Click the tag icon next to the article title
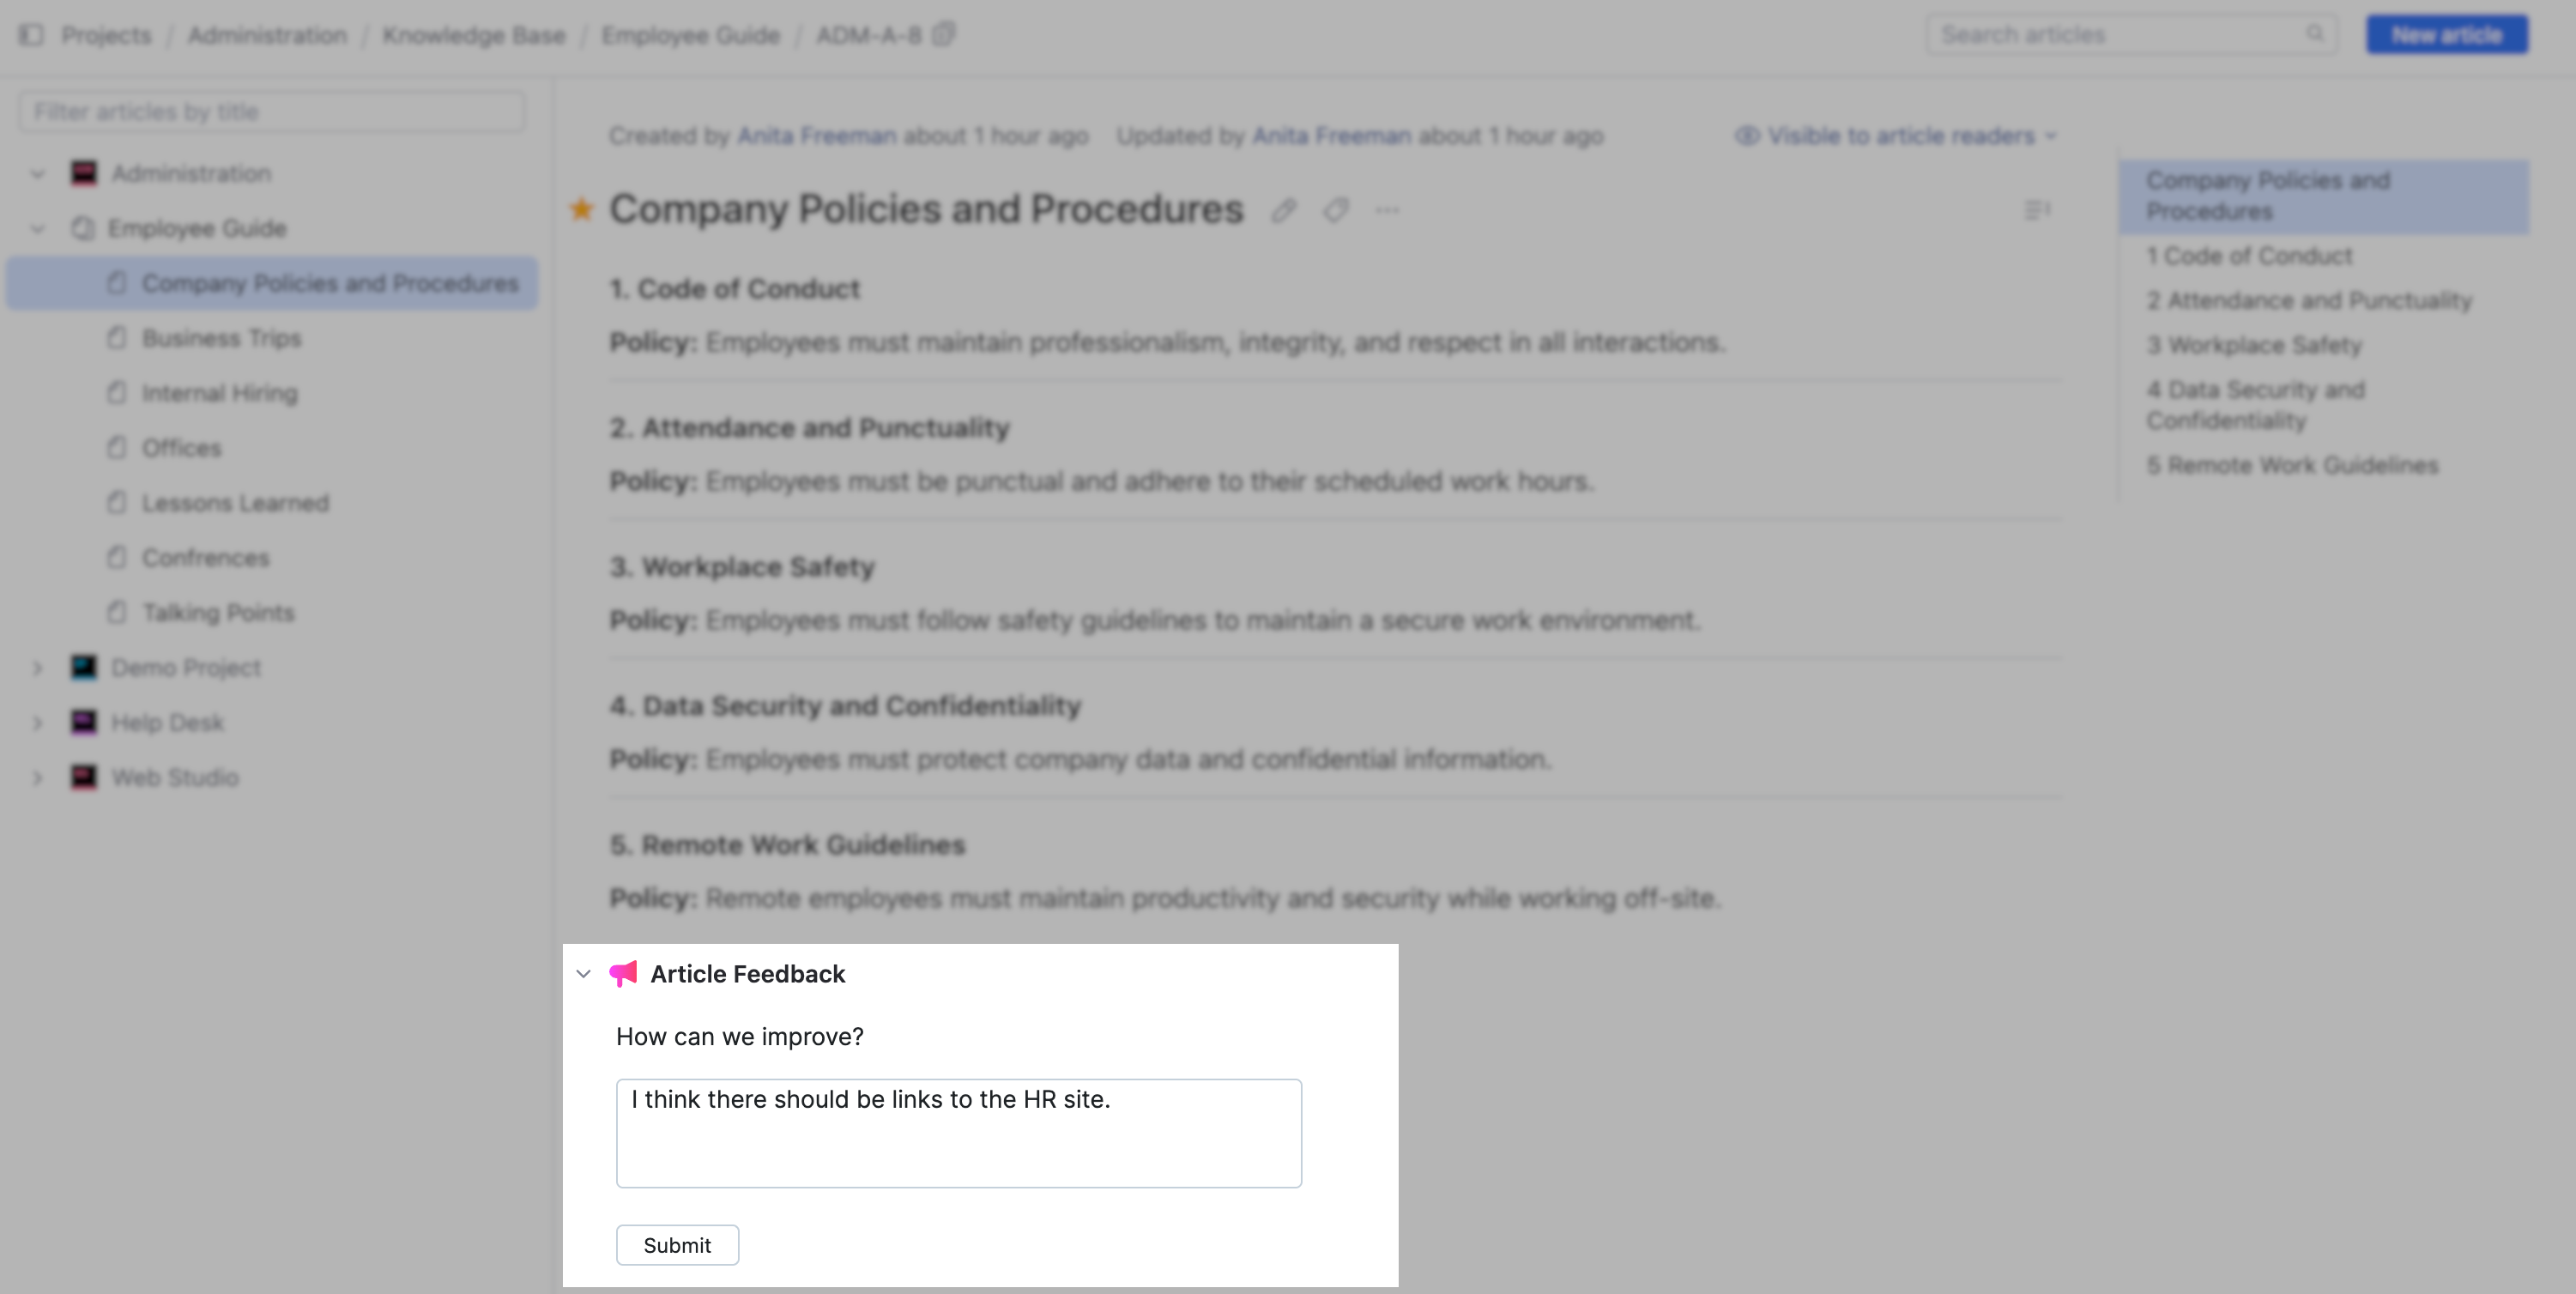The height and width of the screenshot is (1294, 2576). tap(1336, 211)
